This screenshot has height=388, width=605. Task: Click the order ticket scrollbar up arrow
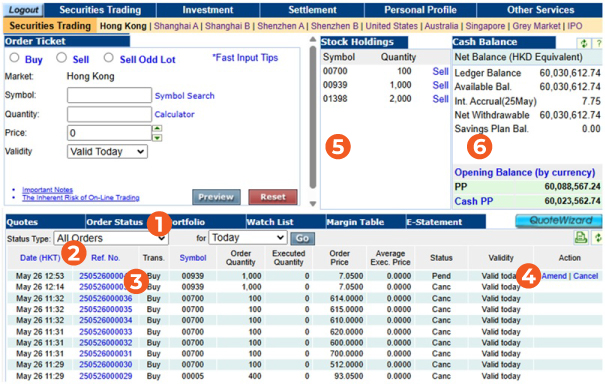click(313, 39)
